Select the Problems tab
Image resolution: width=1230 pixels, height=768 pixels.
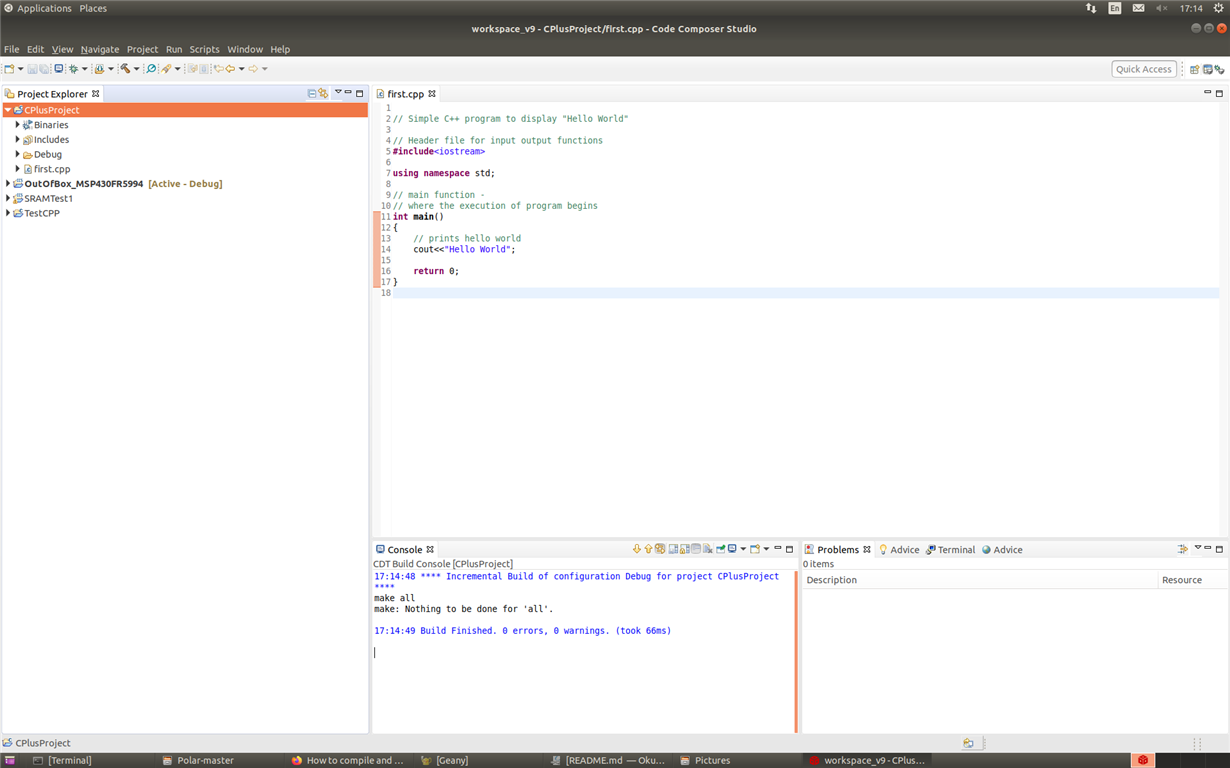pos(838,550)
